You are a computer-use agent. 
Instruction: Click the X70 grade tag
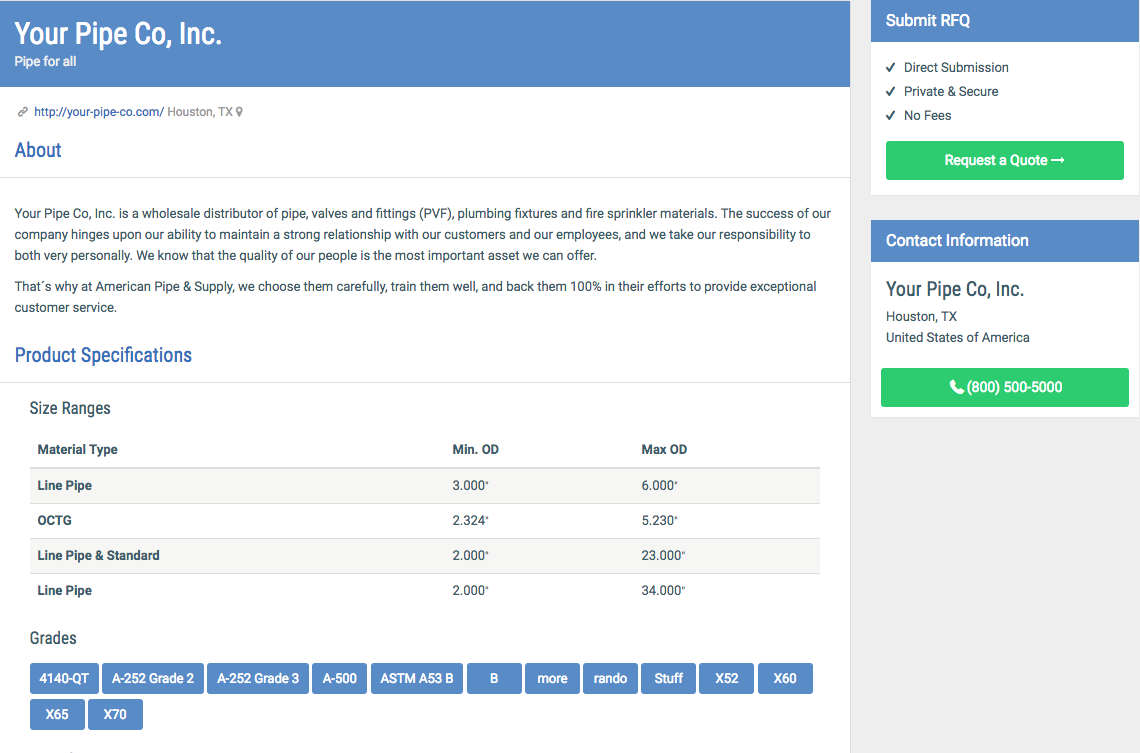pyautogui.click(x=115, y=714)
